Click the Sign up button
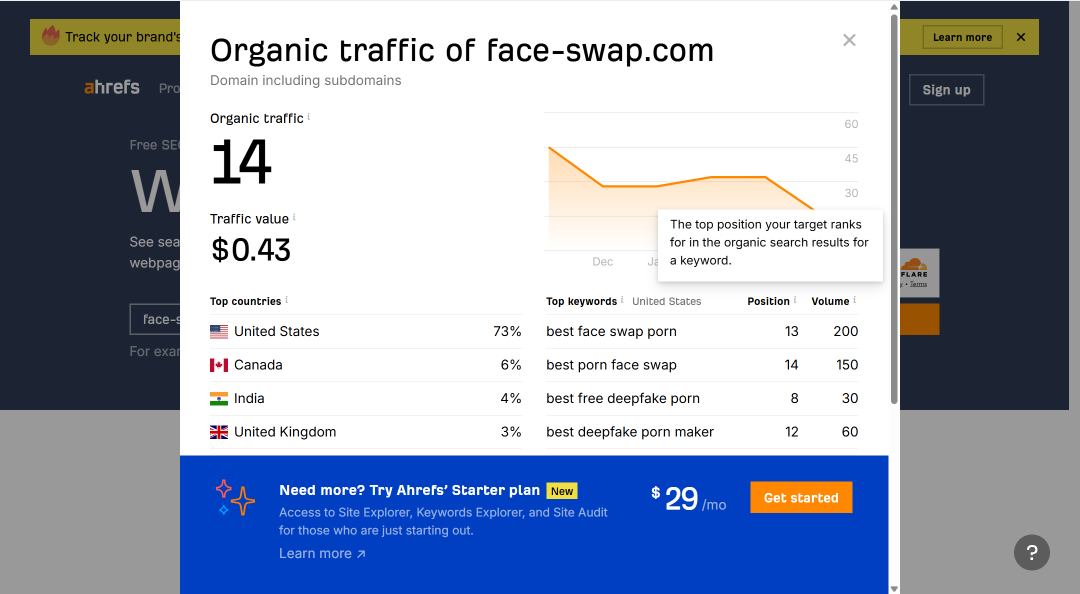Viewport: 1080px width, 594px height. coord(946,90)
